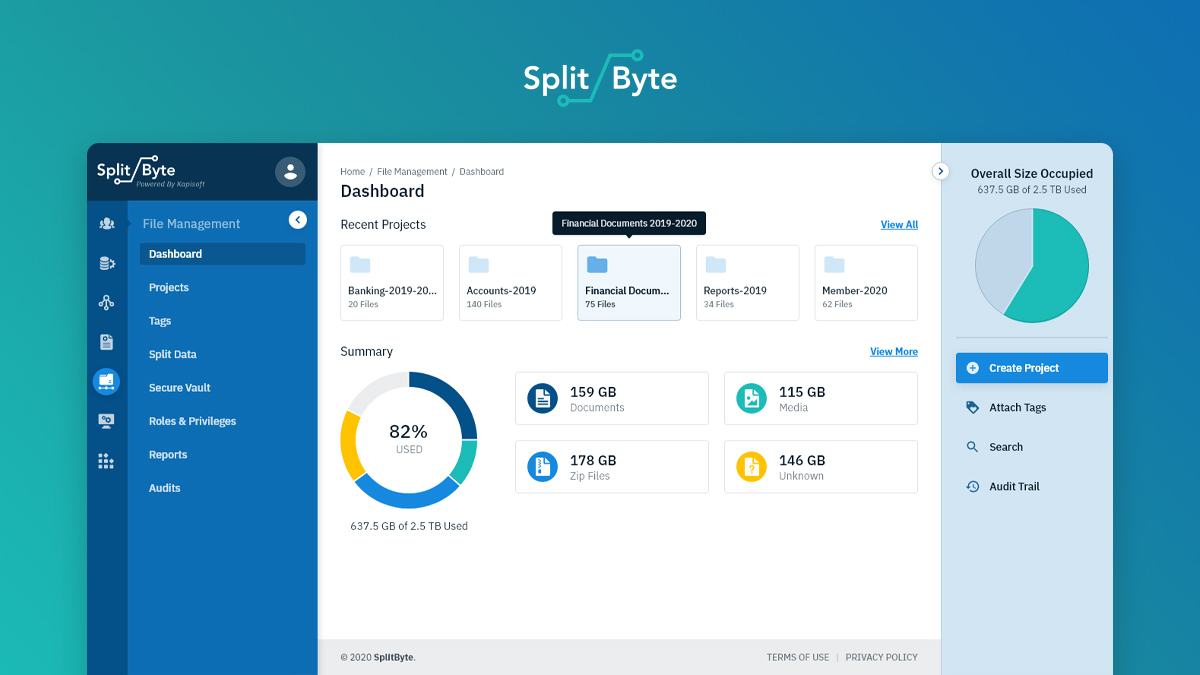Image resolution: width=1200 pixels, height=675 pixels.
Task: Open the Financial Docum... project card
Action: (629, 283)
